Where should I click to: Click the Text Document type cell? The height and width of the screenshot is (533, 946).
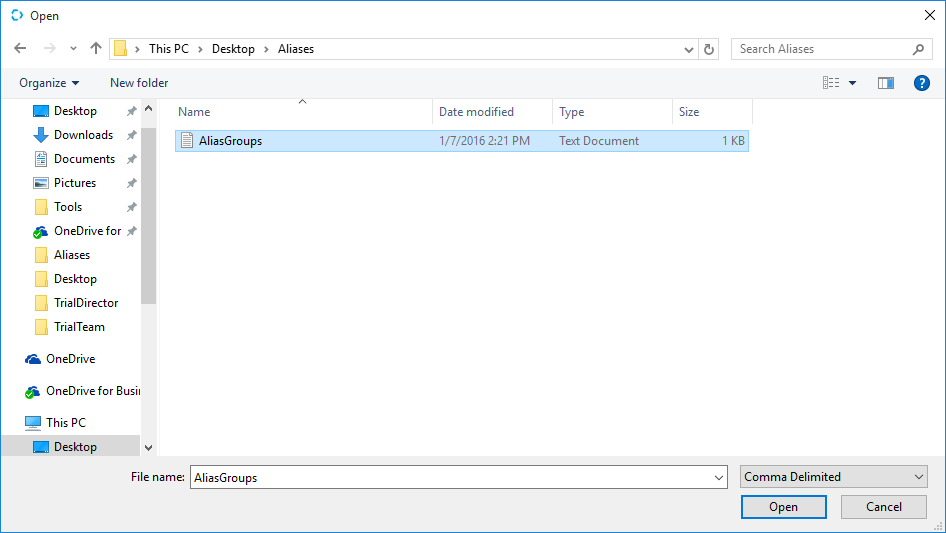(598, 141)
